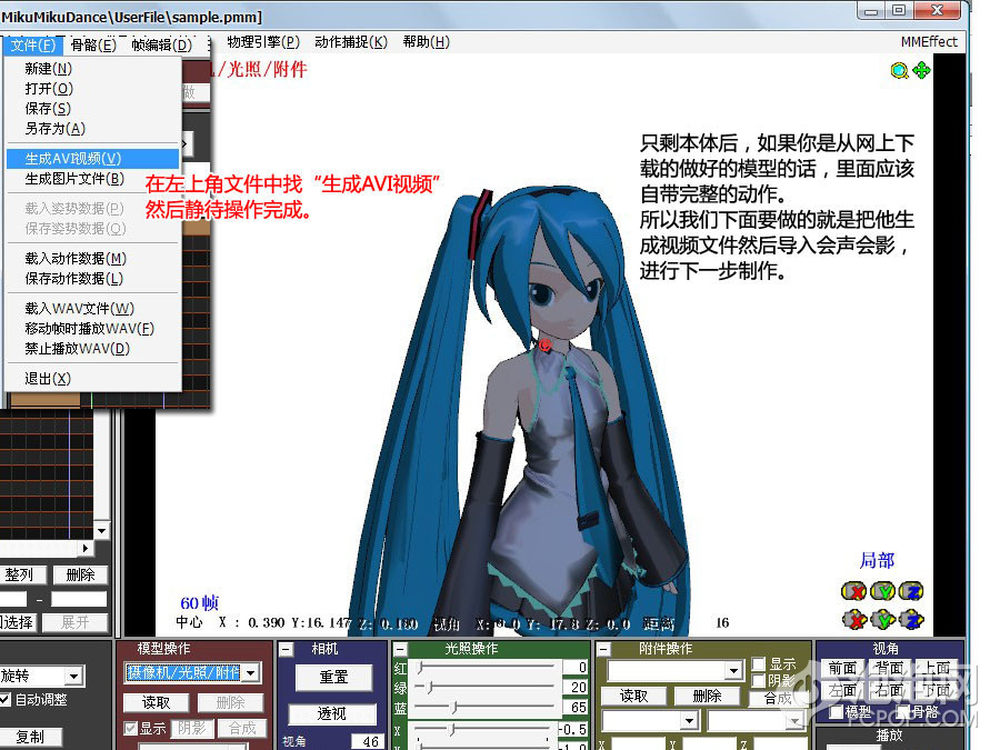Select 退出(X) from file menu
Image resolution: width=1000 pixels, height=750 pixels.
tap(92, 379)
